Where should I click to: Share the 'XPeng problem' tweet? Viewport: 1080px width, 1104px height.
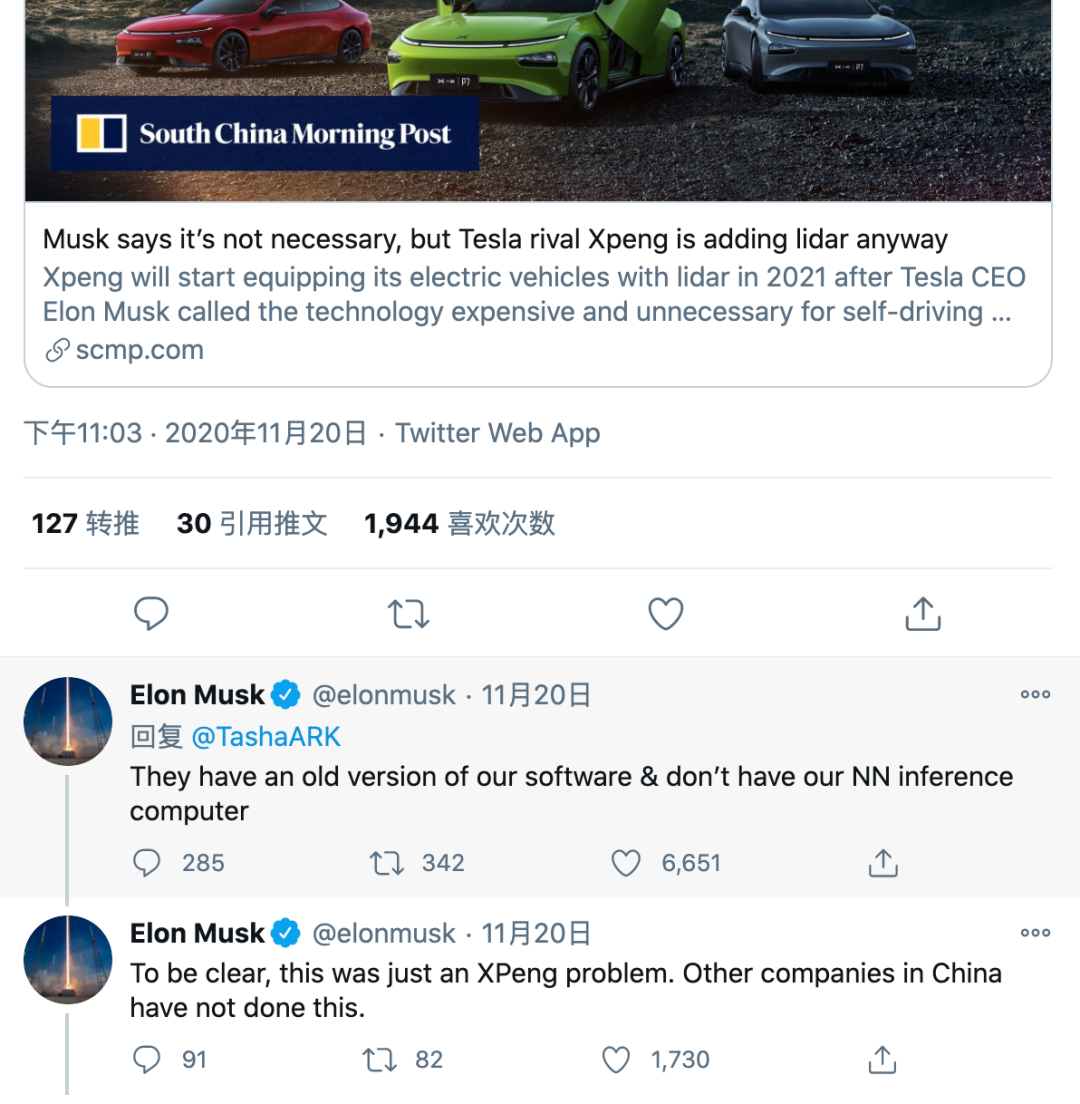click(x=882, y=1060)
